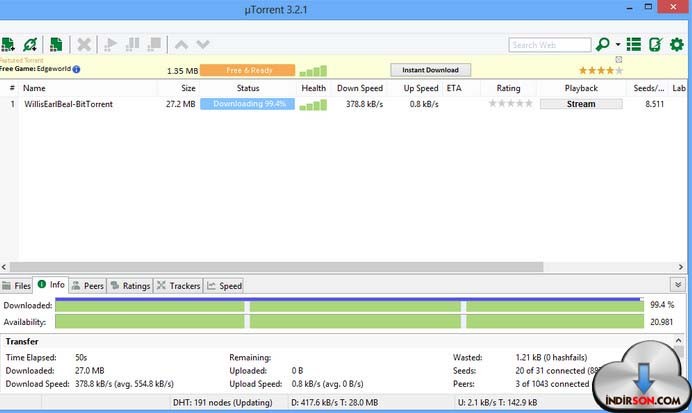Image resolution: width=692 pixels, height=413 pixels.
Task: Click the Instant Download button
Action: [x=430, y=70]
